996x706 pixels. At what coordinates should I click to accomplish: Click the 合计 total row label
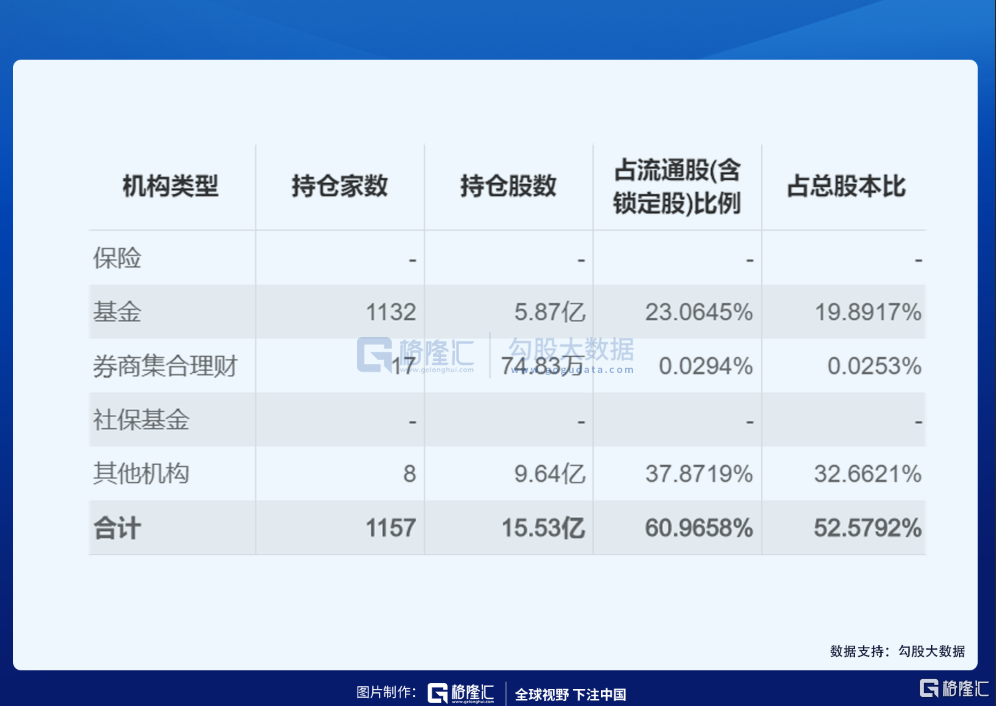pyautogui.click(x=117, y=528)
